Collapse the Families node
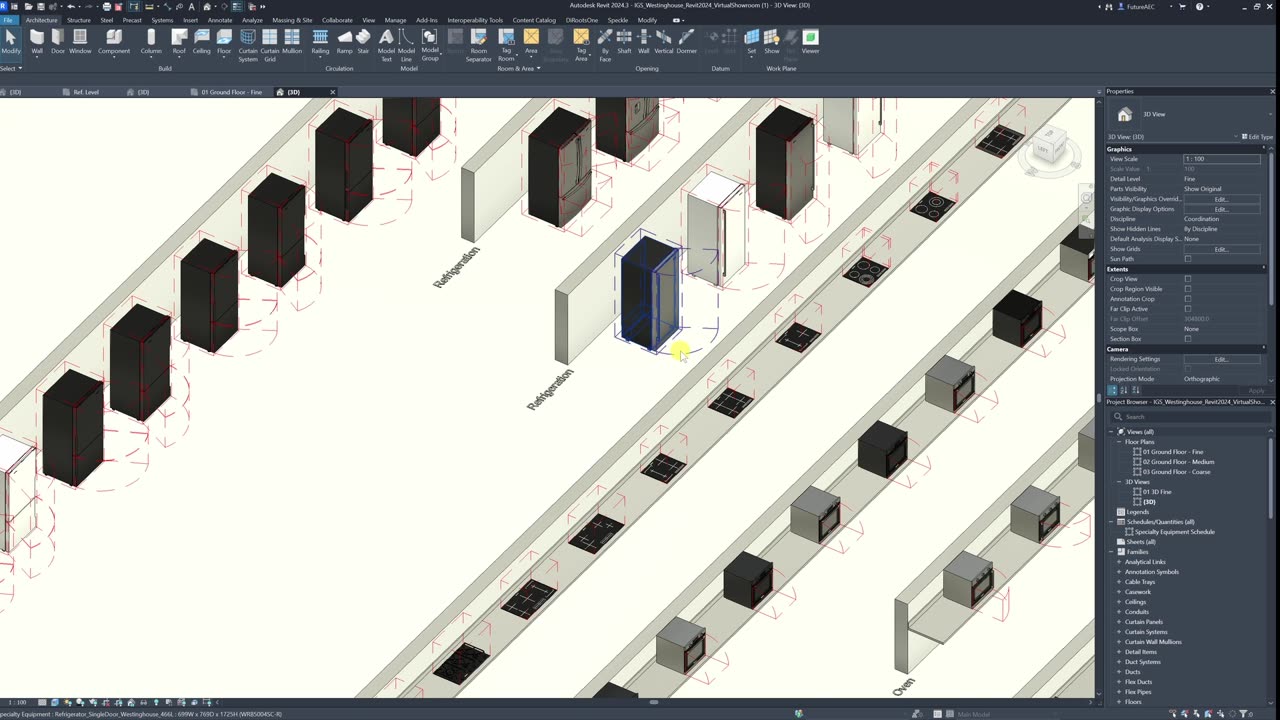 coord(1113,552)
